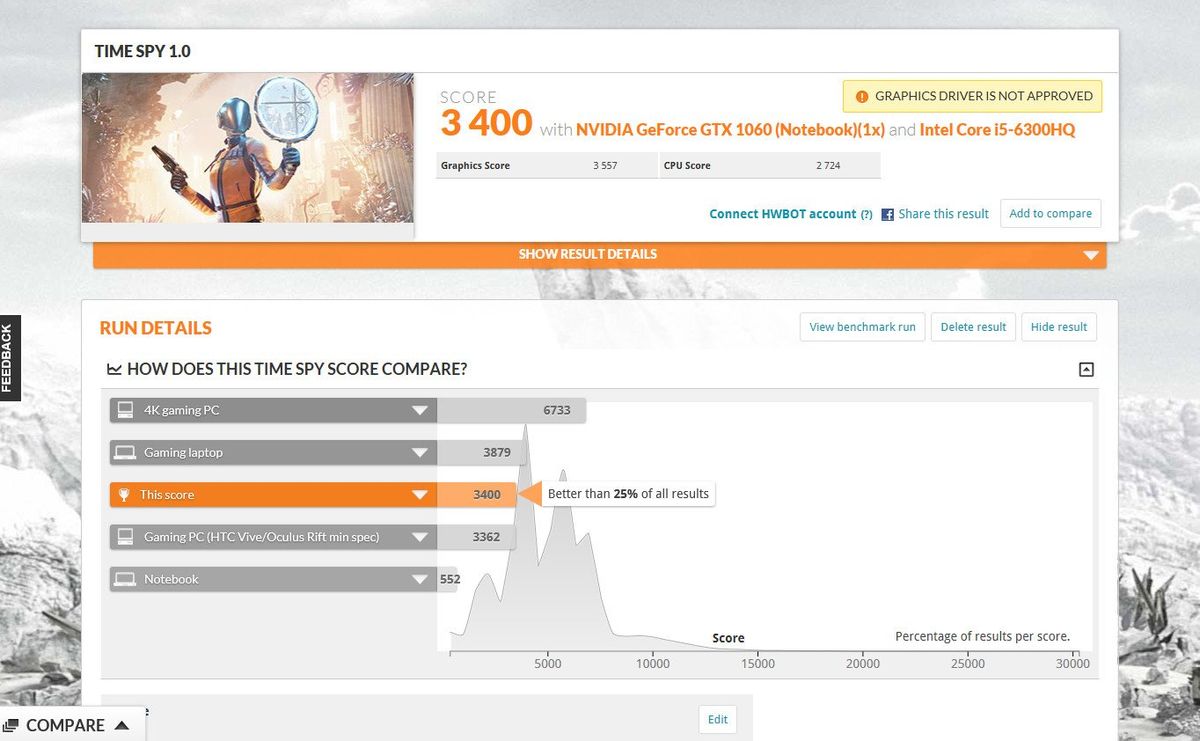Click the Facebook share icon

point(887,214)
